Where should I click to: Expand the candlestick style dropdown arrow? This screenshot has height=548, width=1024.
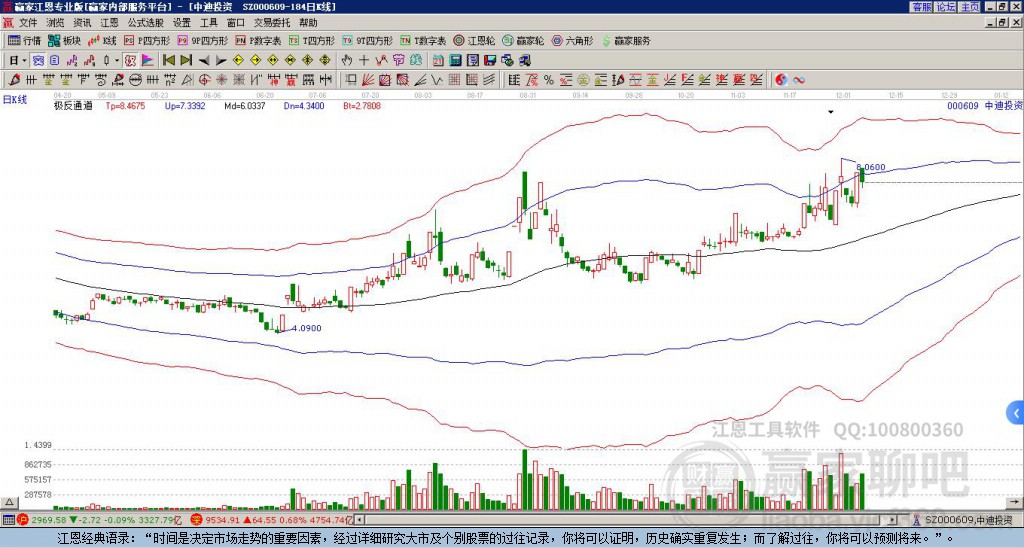(x=117, y=61)
